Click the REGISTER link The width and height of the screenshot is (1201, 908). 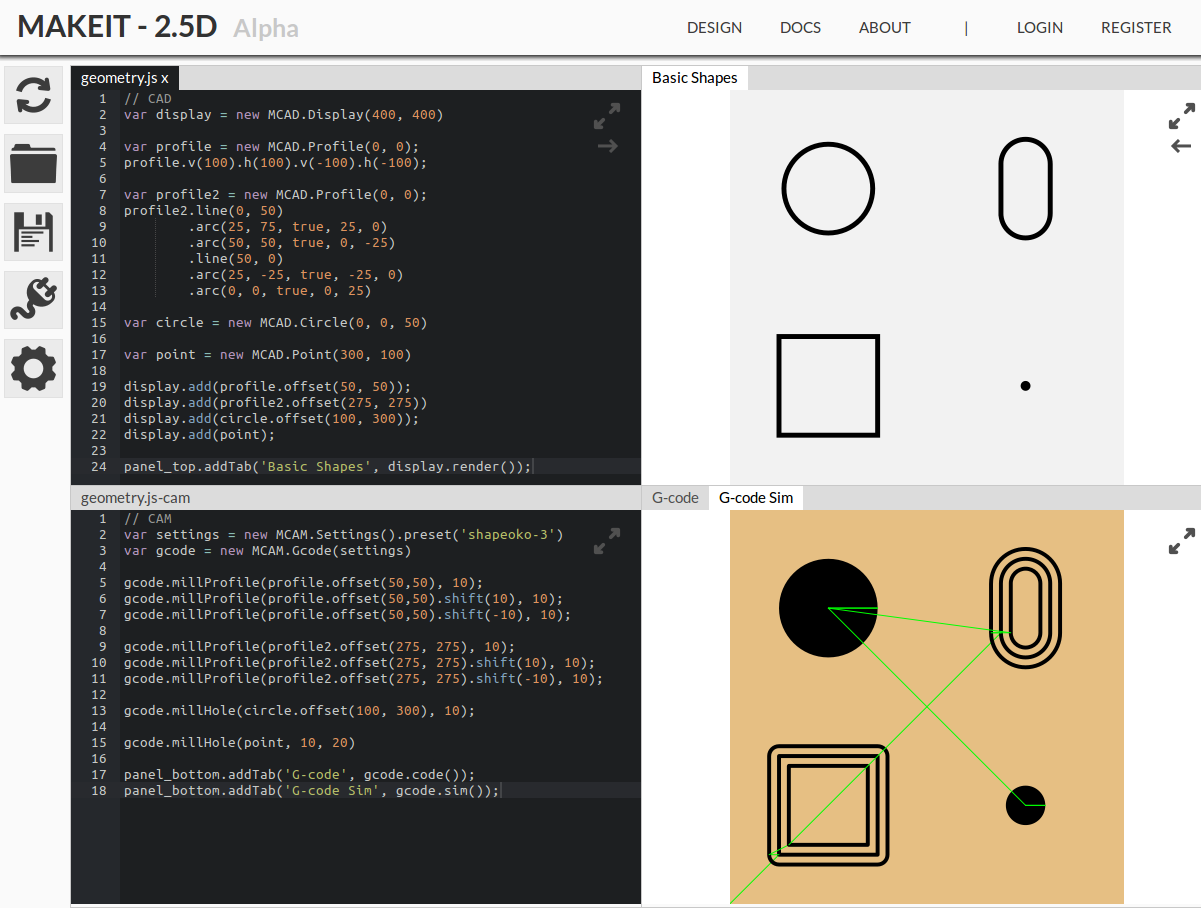click(1135, 28)
